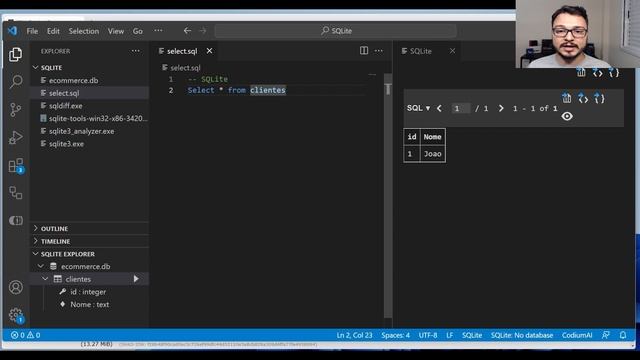The image size is (640, 360).
Task: Open the Extensions view
Action: 16,165
